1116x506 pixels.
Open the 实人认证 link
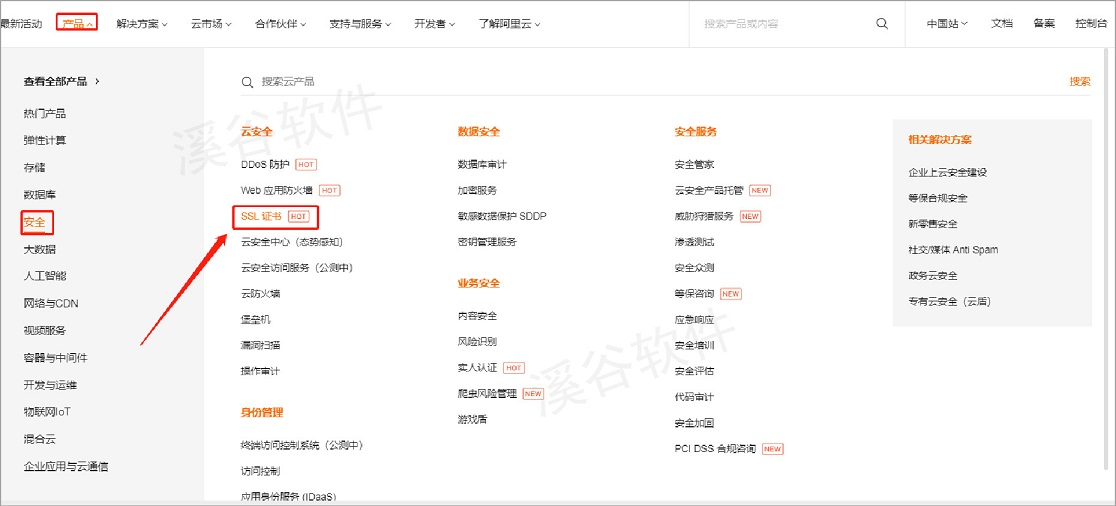(x=477, y=368)
